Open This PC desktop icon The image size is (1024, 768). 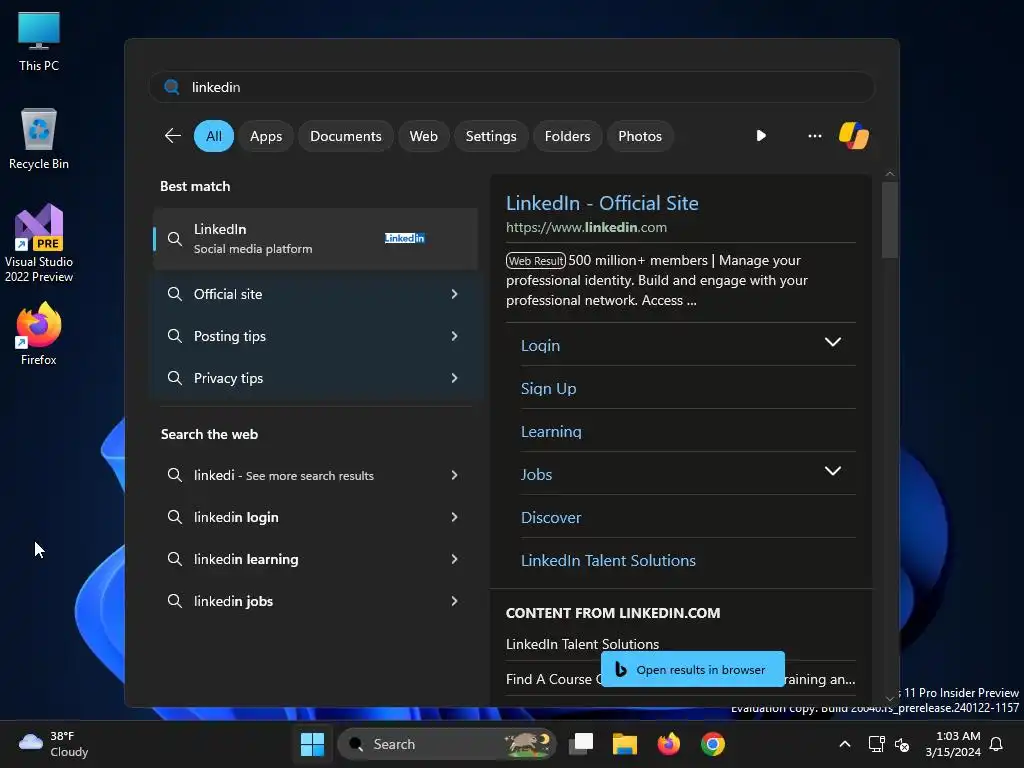[x=39, y=40]
